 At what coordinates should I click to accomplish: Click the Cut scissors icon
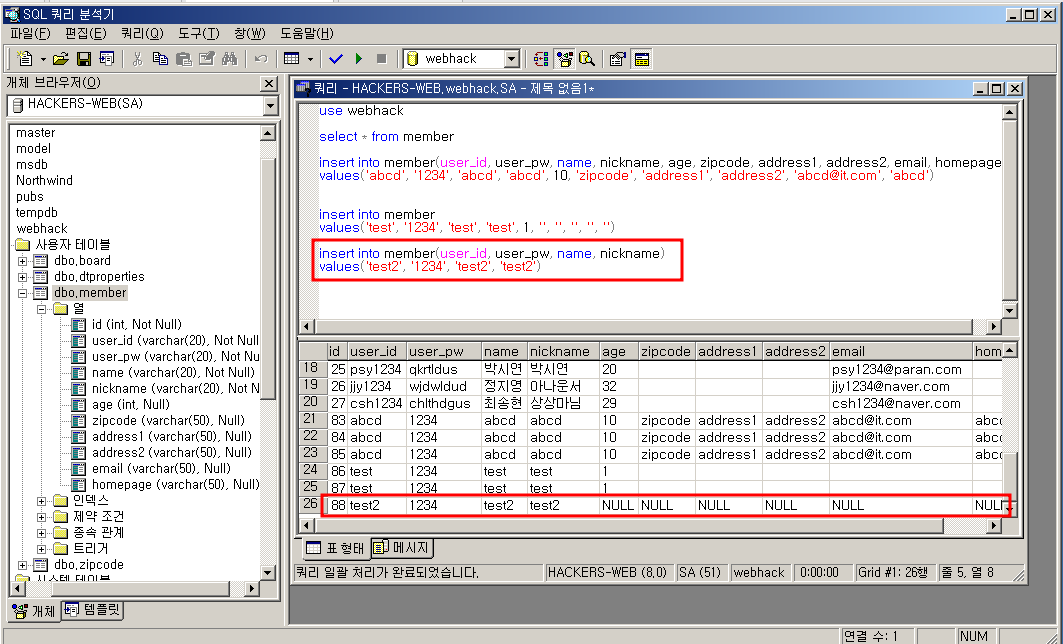coord(138,59)
